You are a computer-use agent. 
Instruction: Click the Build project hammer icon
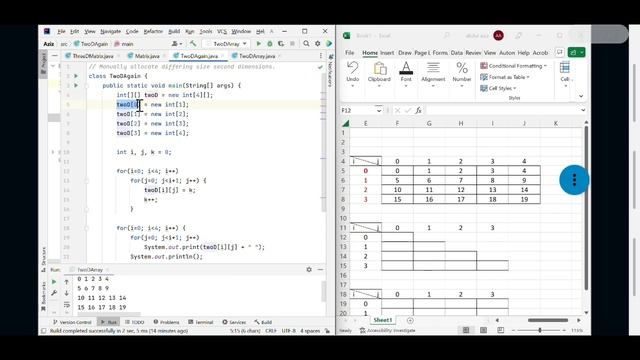point(193,44)
